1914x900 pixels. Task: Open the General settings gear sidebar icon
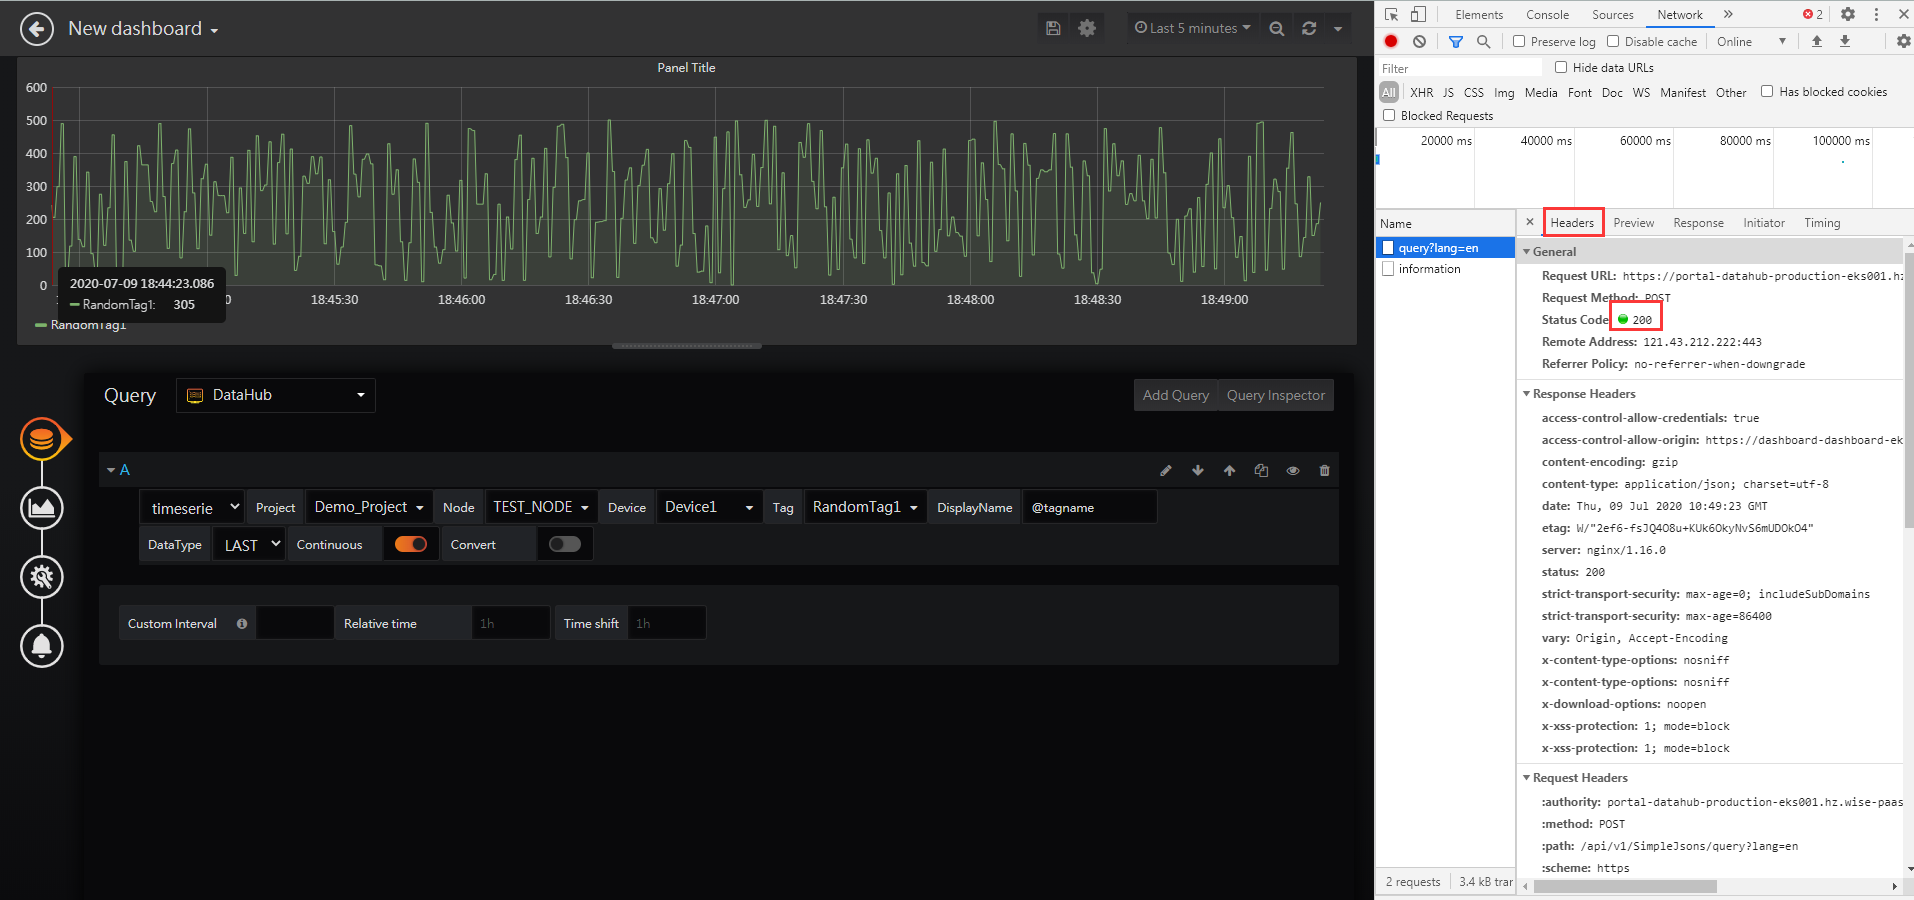coord(42,577)
